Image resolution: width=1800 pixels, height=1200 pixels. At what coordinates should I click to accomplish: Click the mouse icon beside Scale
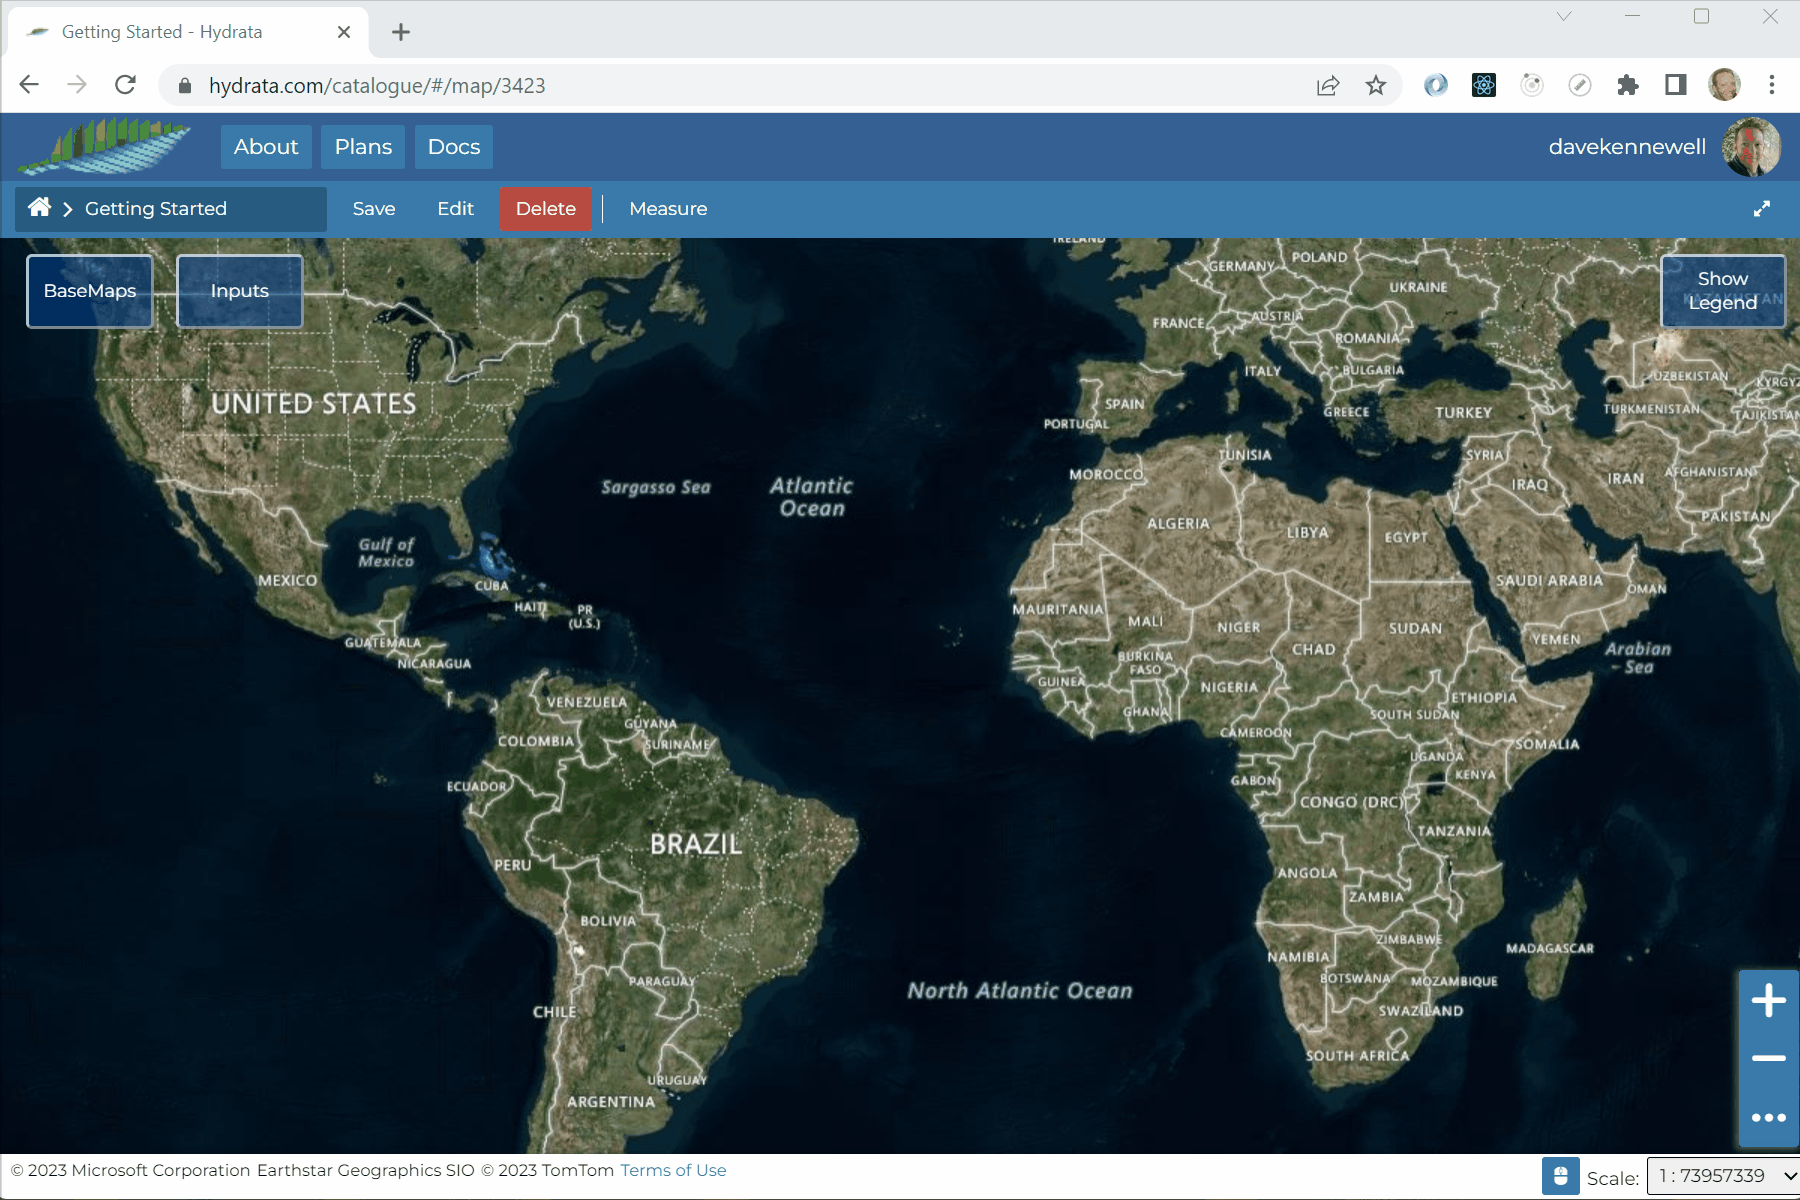point(1560,1176)
